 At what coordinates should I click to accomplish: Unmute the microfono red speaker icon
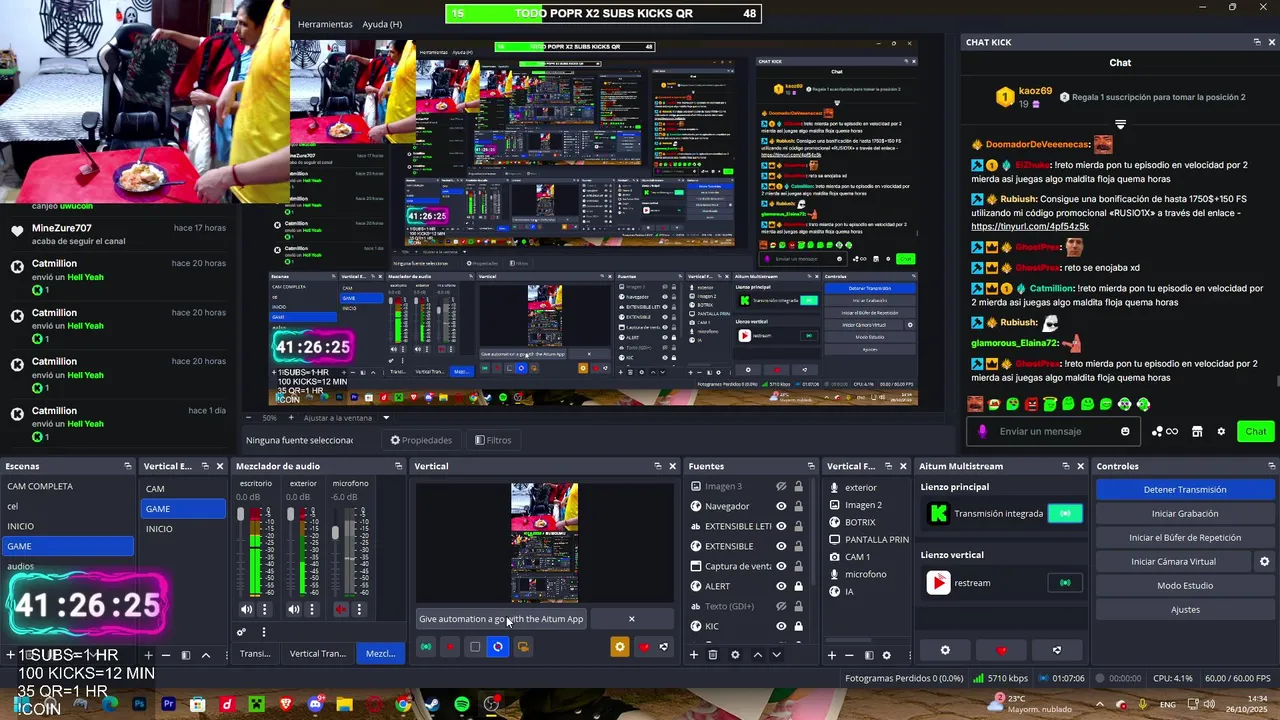point(340,609)
